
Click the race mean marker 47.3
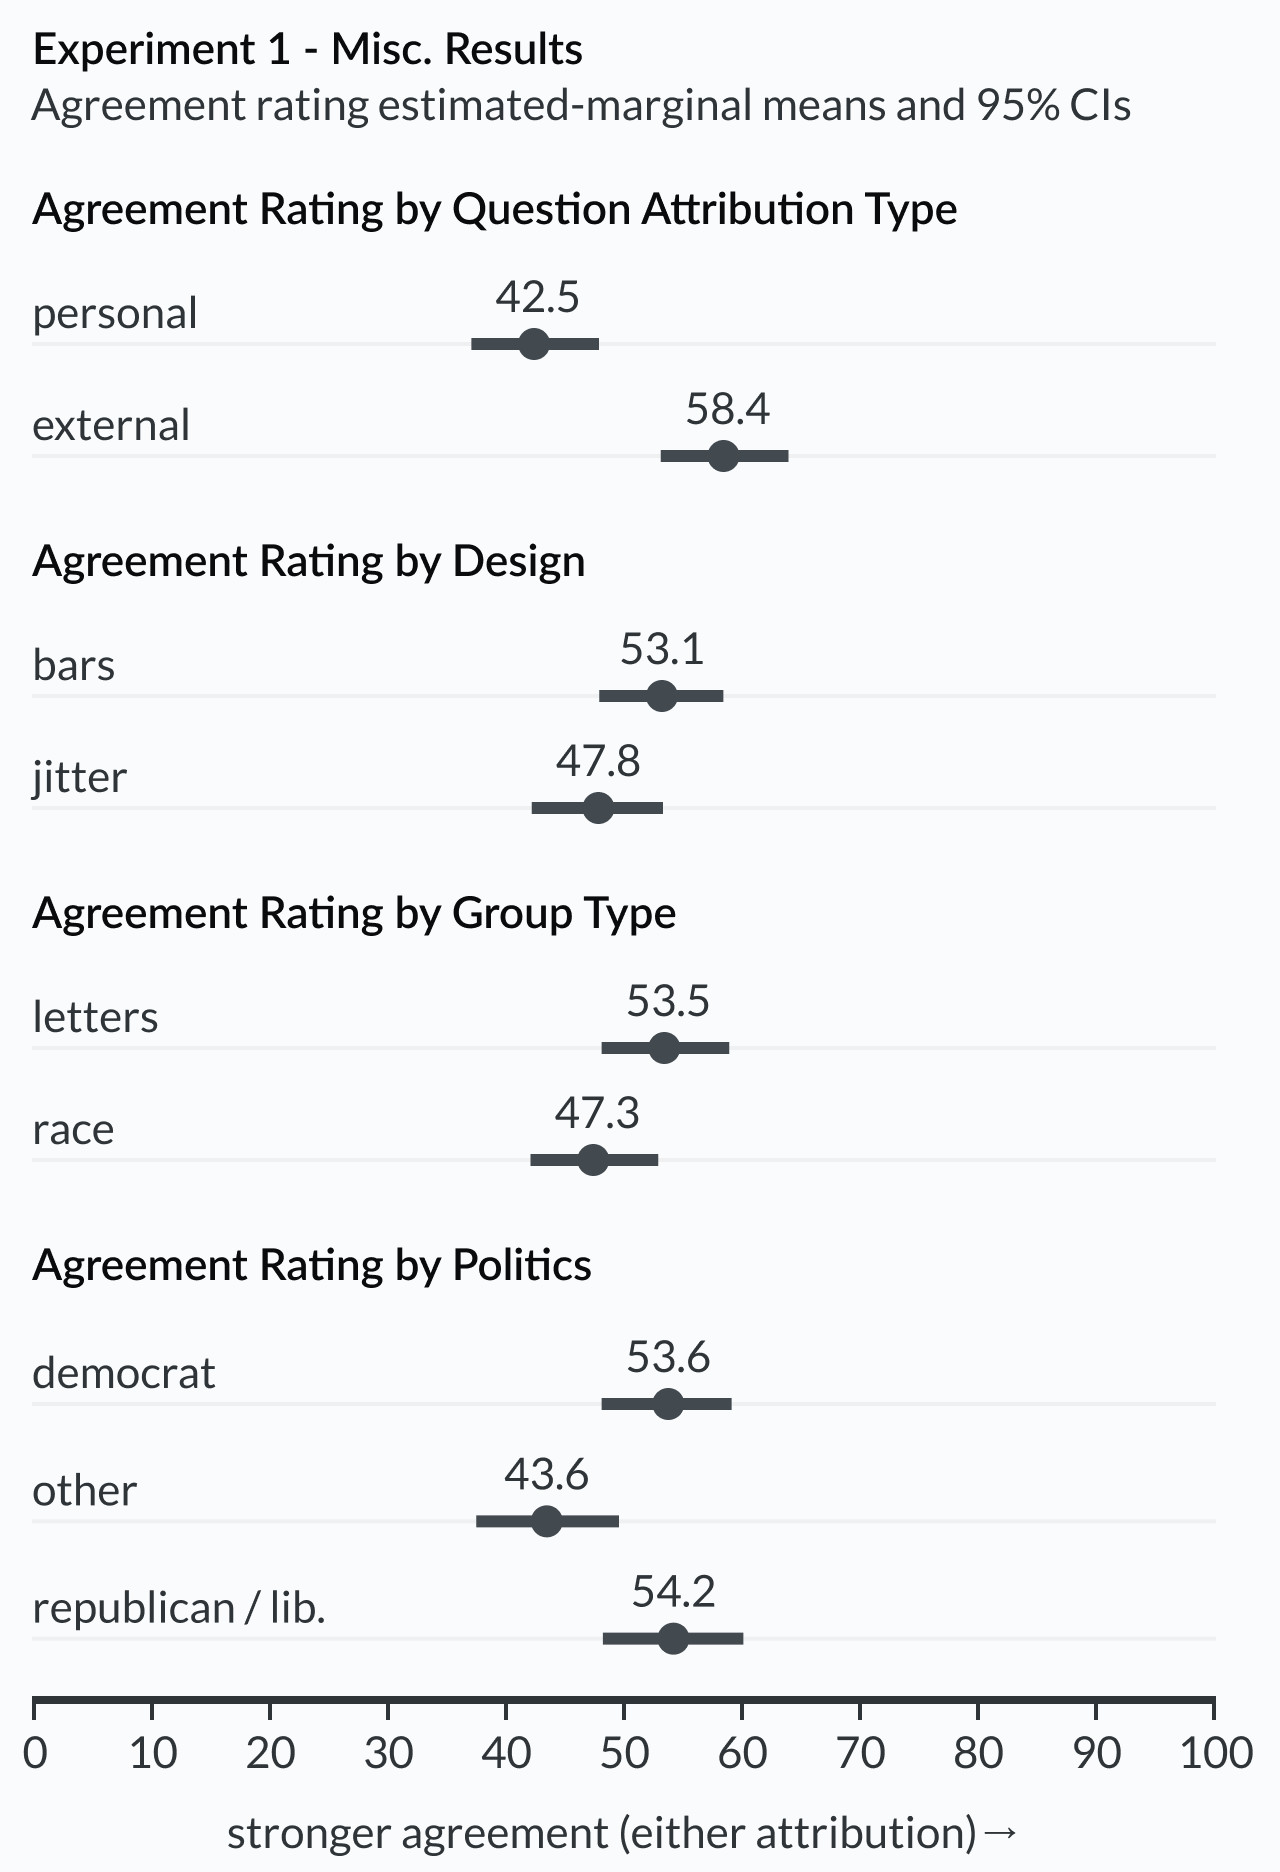point(593,1160)
